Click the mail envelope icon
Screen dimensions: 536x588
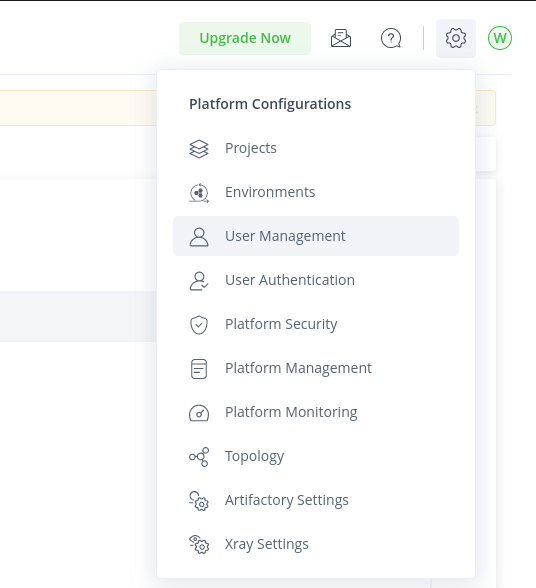point(341,38)
